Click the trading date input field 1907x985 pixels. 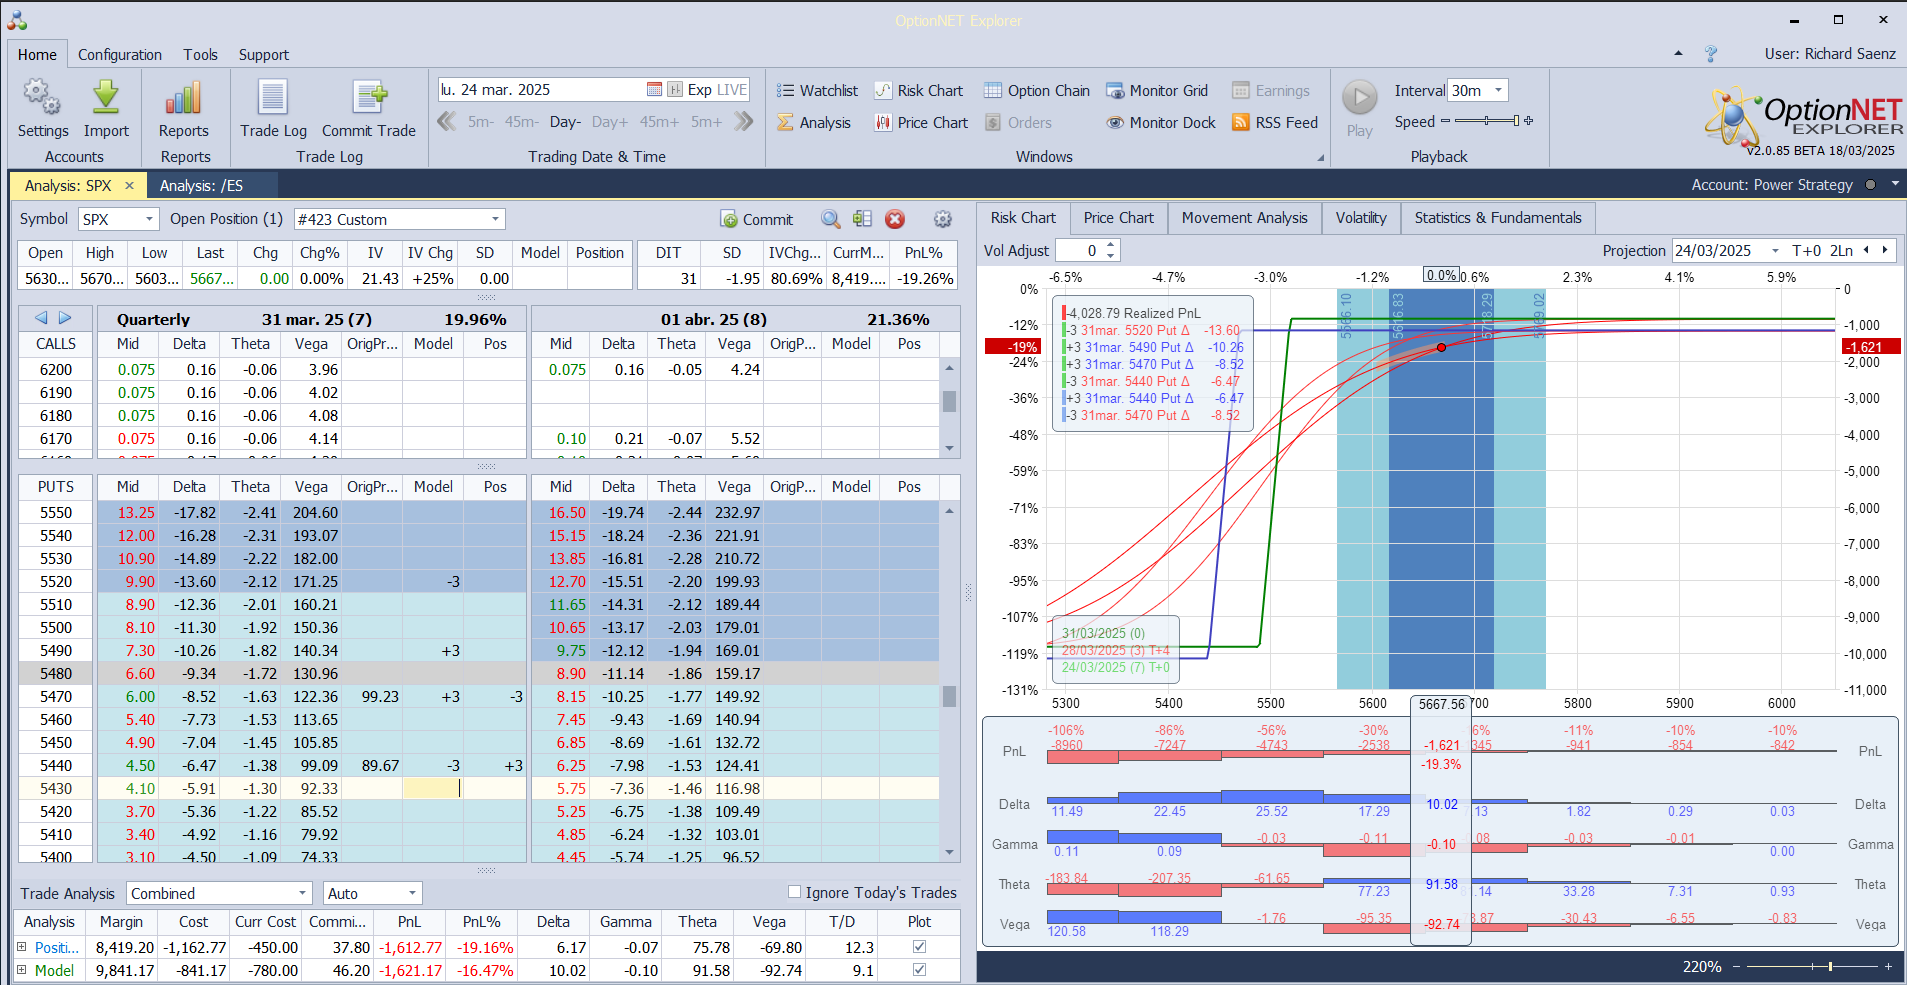(540, 90)
